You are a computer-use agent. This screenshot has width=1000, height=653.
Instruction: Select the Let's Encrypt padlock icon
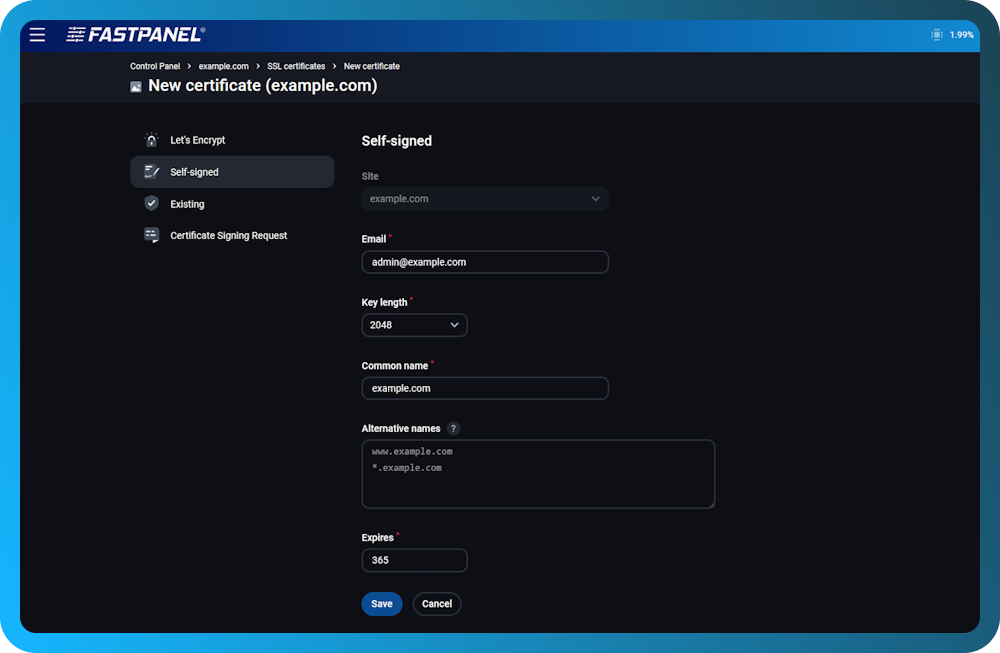pyautogui.click(x=151, y=140)
